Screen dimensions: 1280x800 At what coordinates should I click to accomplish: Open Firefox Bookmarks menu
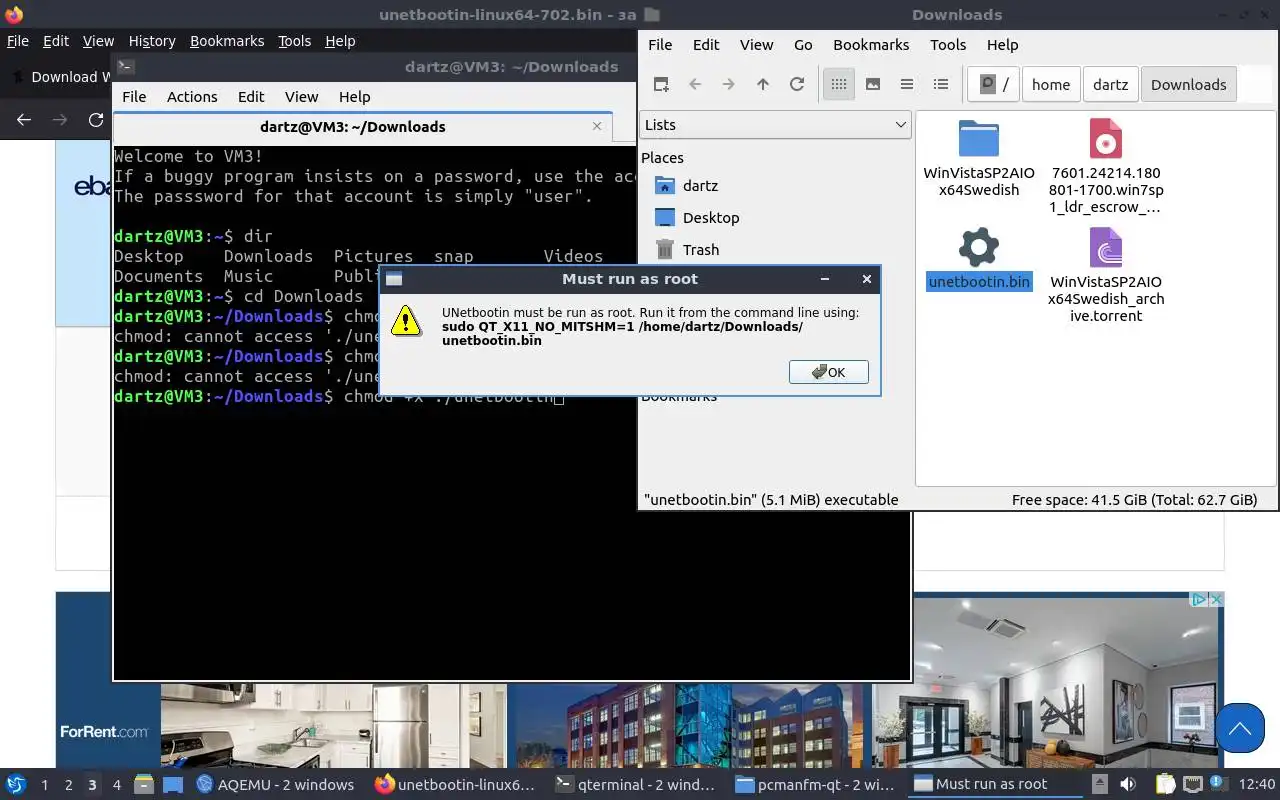(227, 41)
